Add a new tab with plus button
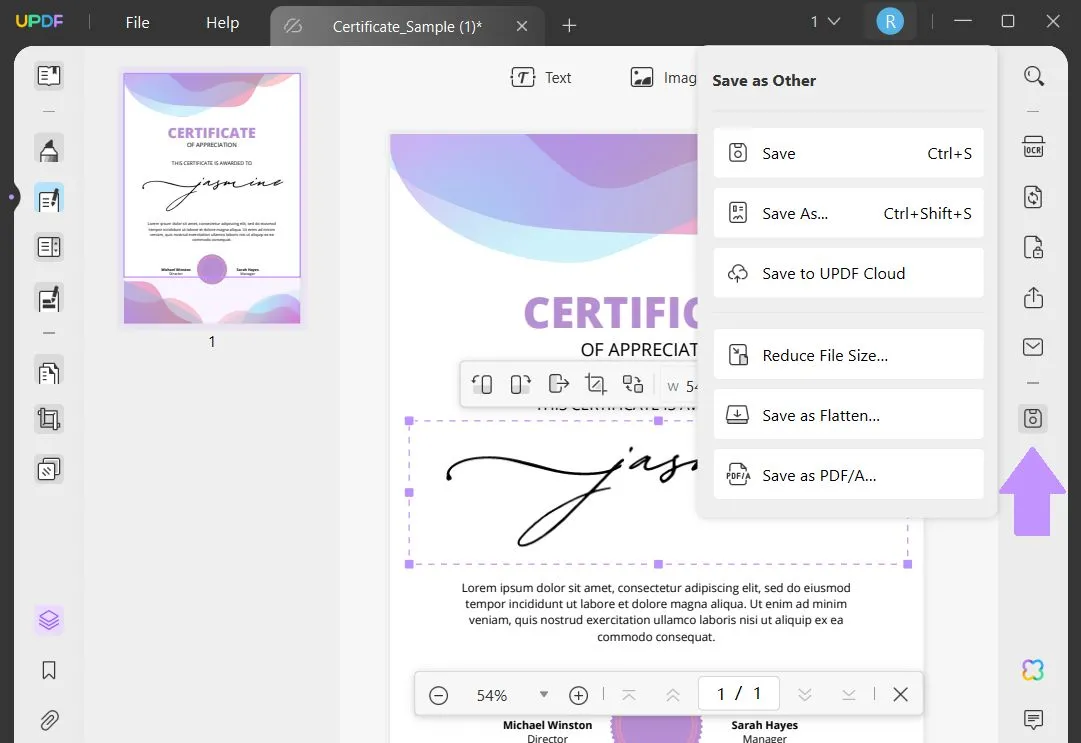Image resolution: width=1081 pixels, height=743 pixels. 569,26
